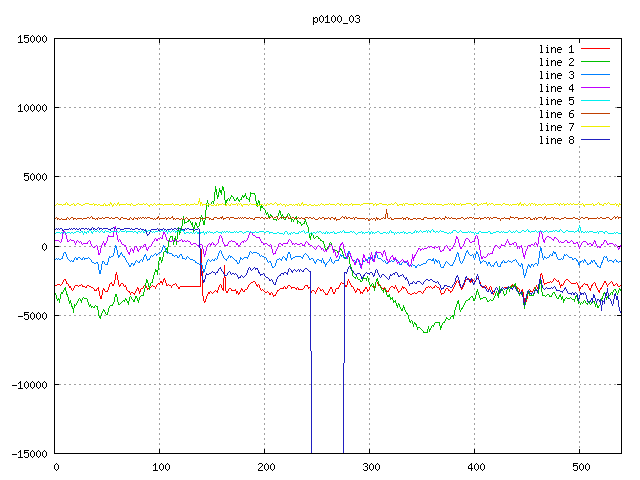Click the "line 3" legend entry text

[556, 75]
